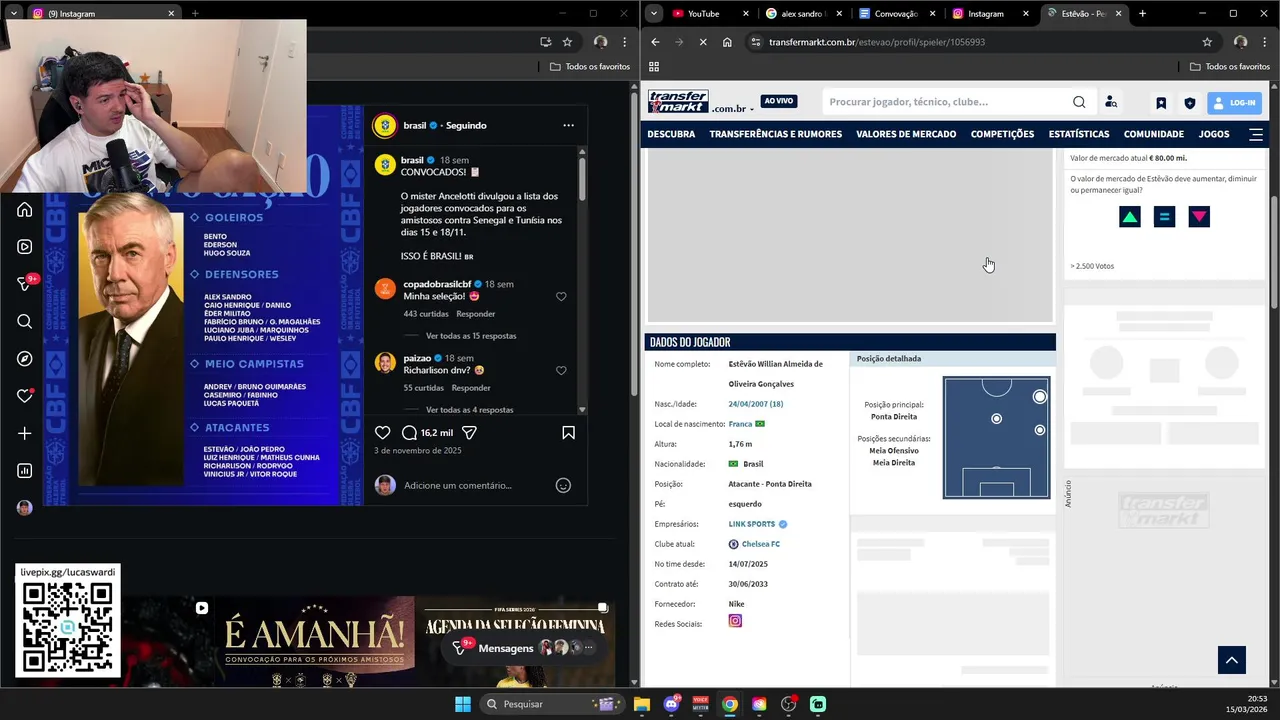Create new Instagram post with plus icon

[x=25, y=433]
